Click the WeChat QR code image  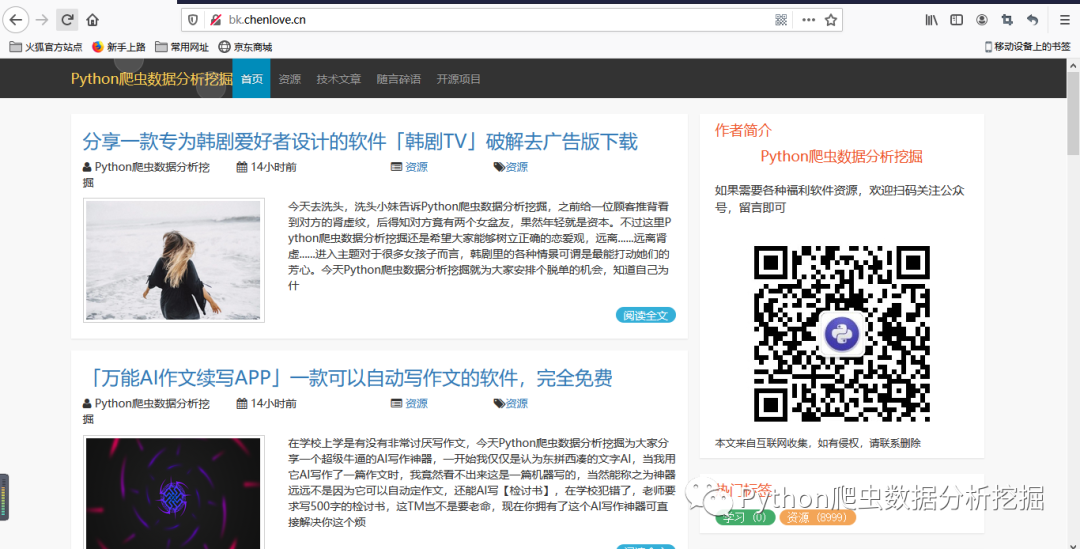click(x=842, y=333)
